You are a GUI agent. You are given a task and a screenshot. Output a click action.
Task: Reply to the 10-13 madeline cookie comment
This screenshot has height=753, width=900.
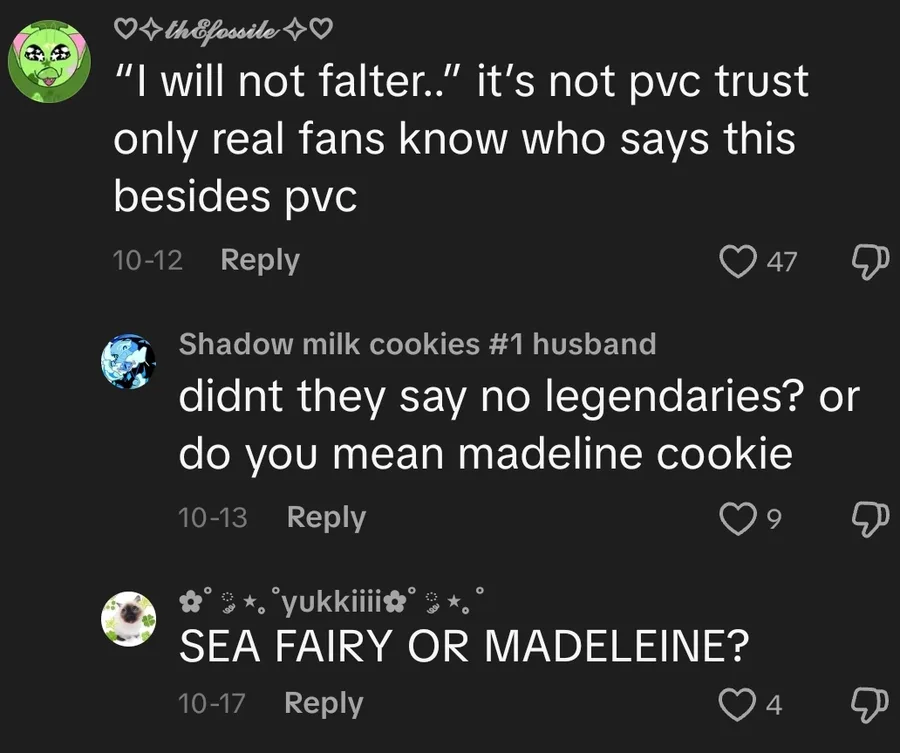pyautogui.click(x=326, y=517)
